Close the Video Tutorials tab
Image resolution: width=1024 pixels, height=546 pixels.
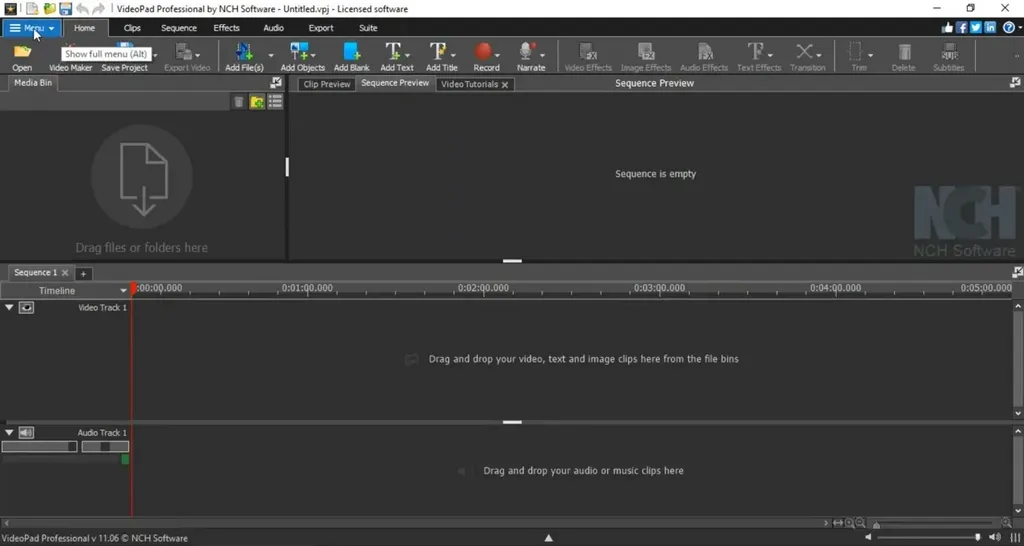505,85
